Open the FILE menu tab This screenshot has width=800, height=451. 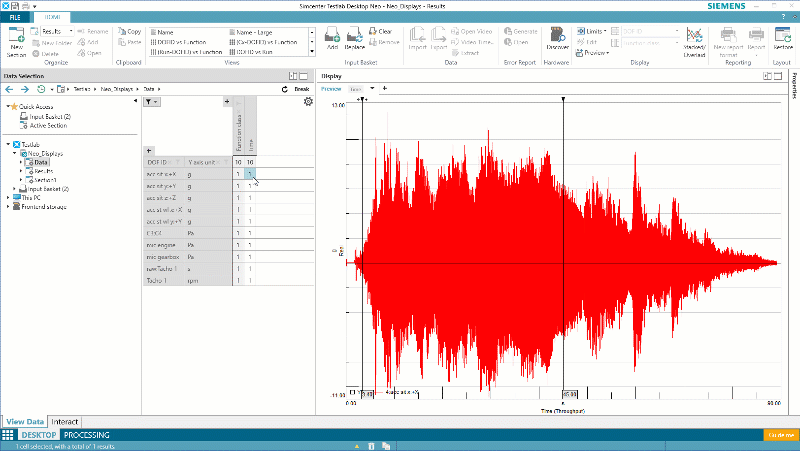pos(16,18)
